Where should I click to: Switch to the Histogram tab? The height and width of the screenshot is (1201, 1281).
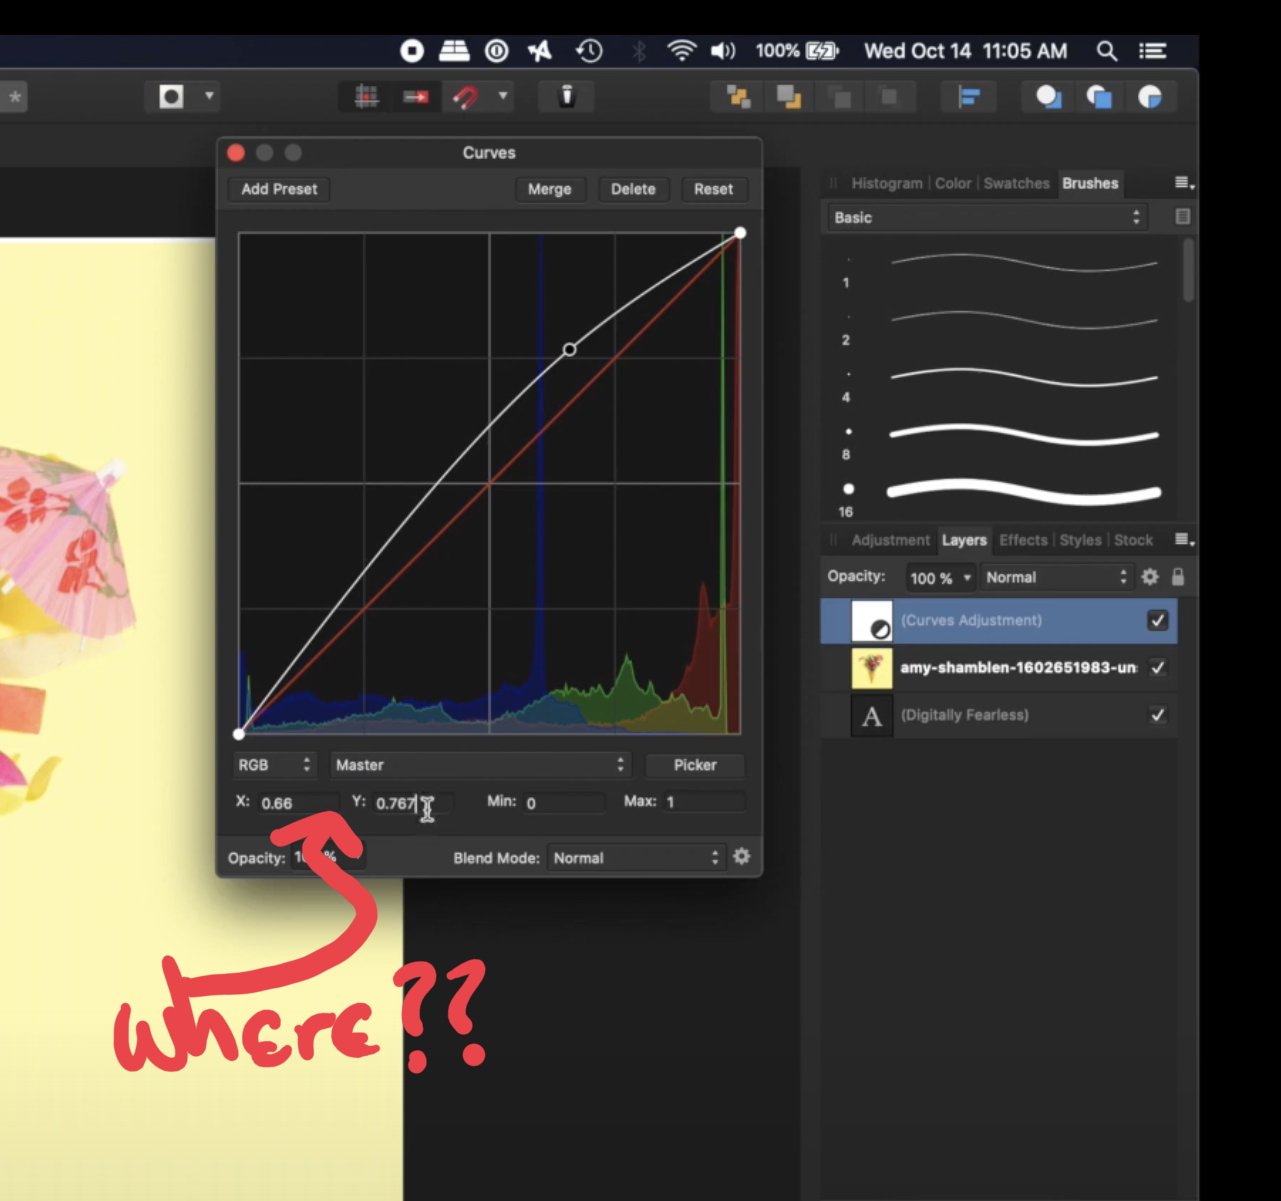886,184
